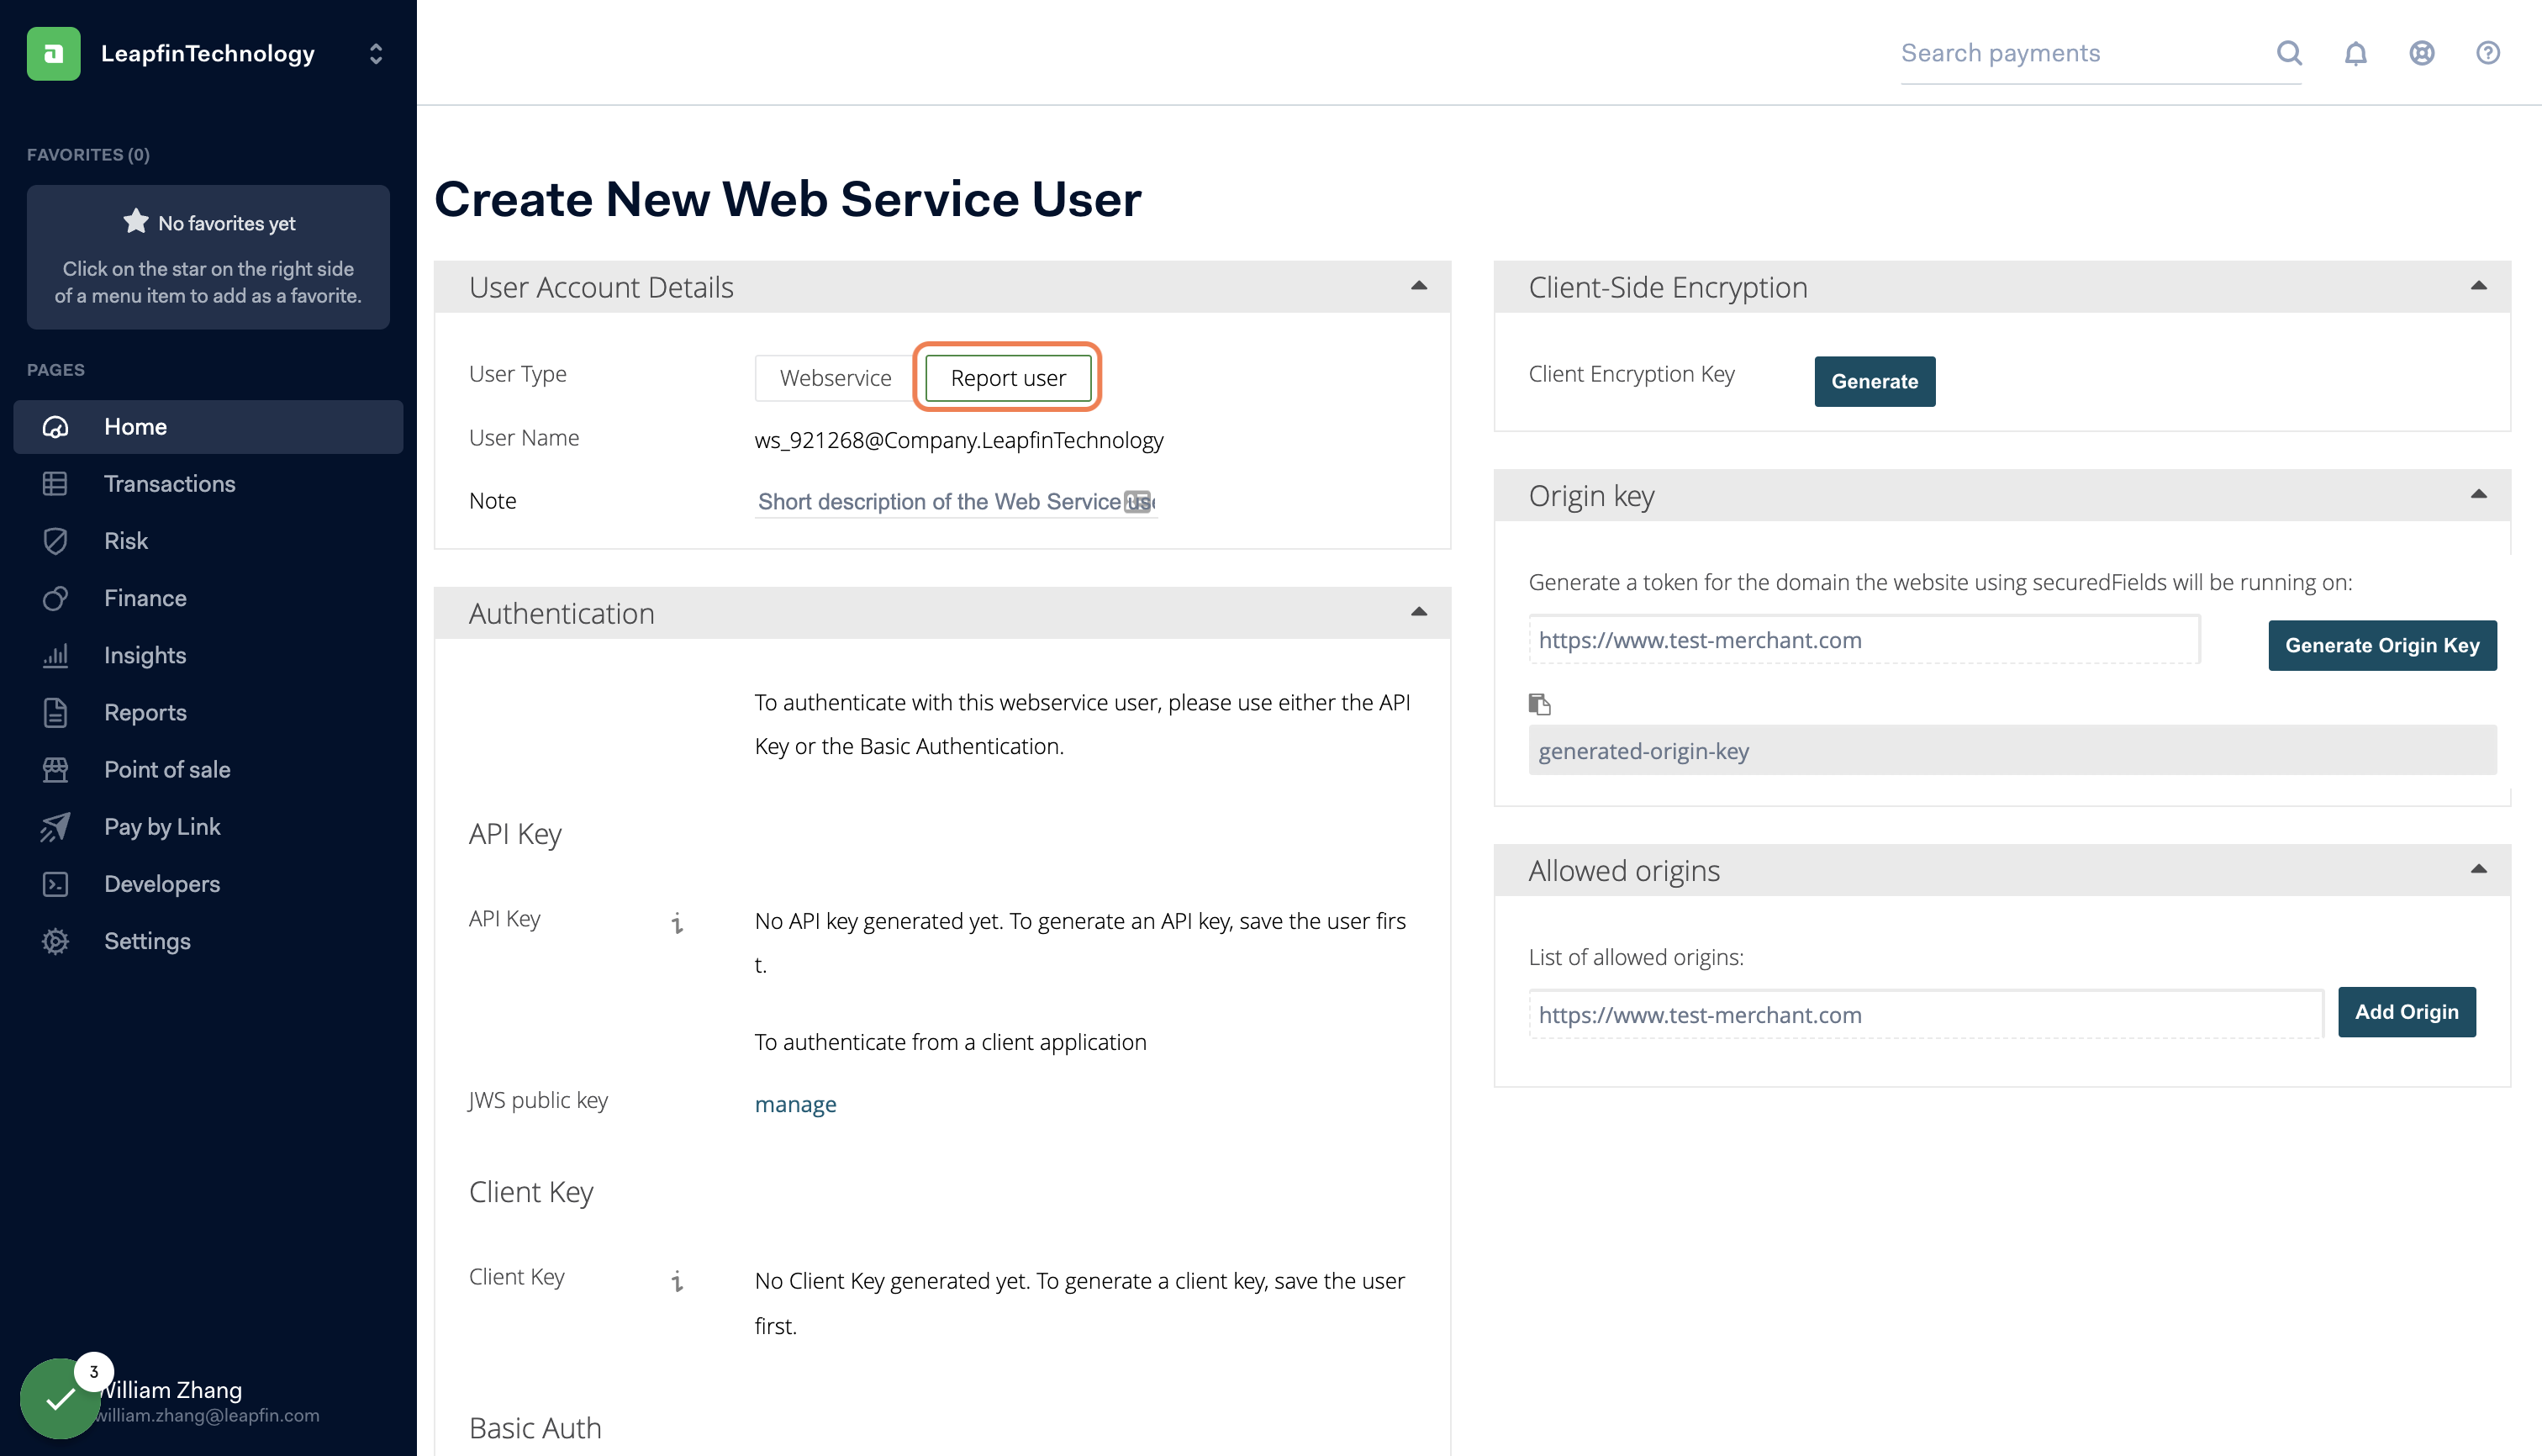
Task: Open the Transactions page in sidebar
Action: [169, 484]
